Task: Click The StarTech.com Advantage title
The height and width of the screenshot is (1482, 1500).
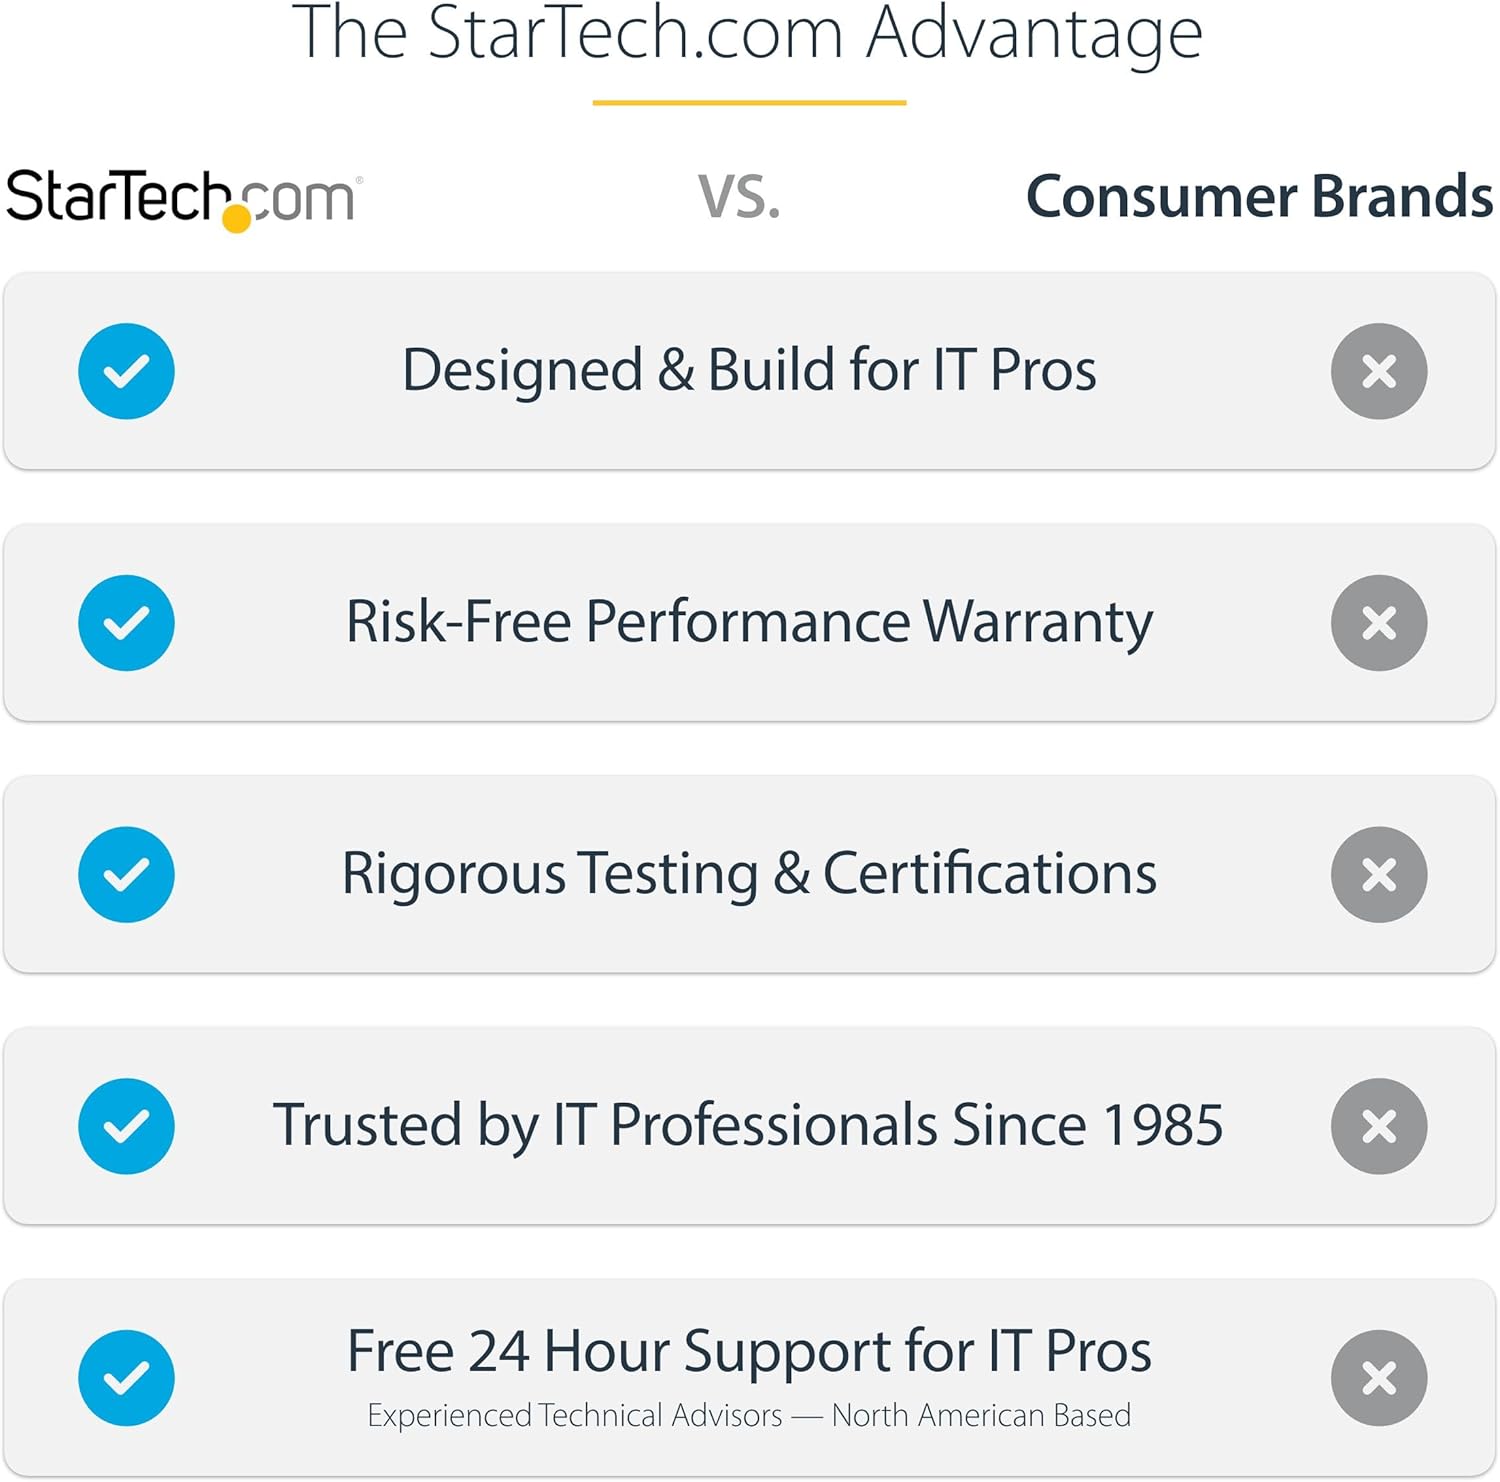Action: coord(748,34)
